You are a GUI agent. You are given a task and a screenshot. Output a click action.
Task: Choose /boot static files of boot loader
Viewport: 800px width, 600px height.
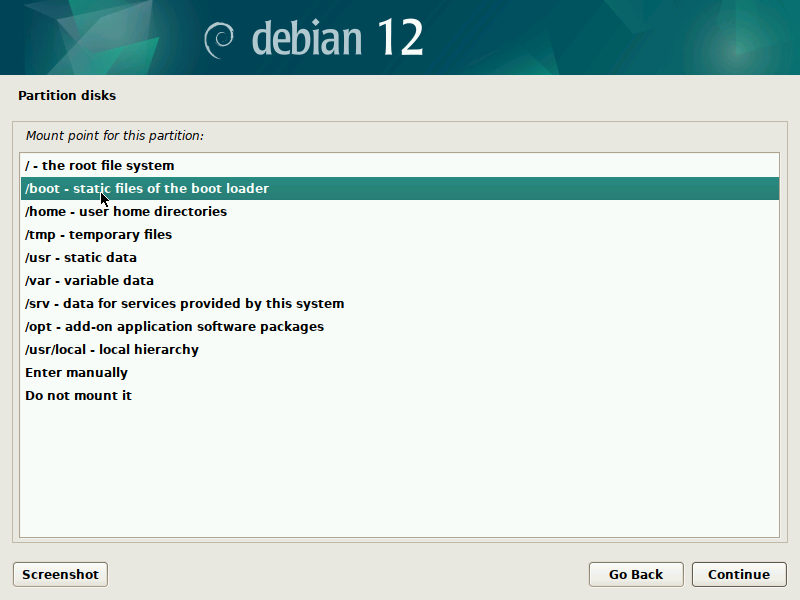tap(399, 188)
